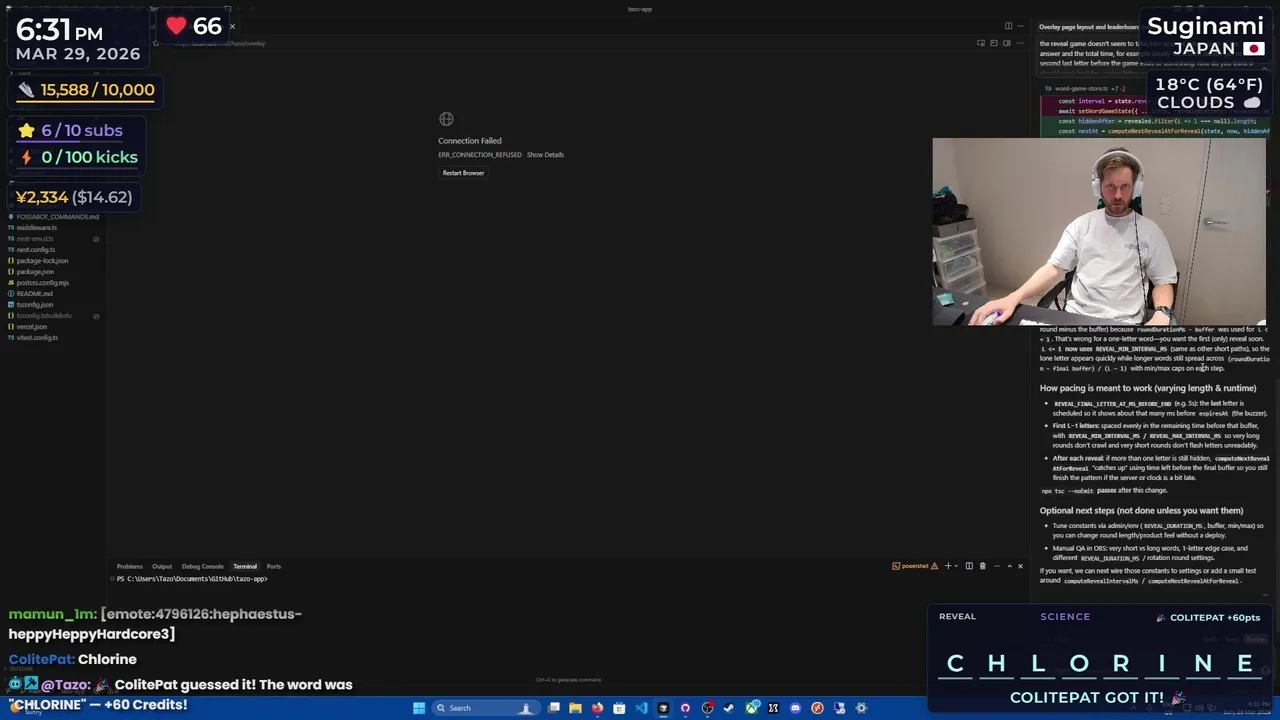Toggle the layout icon in the title bar
This screenshot has width=1280, height=720.
click(x=1008, y=26)
